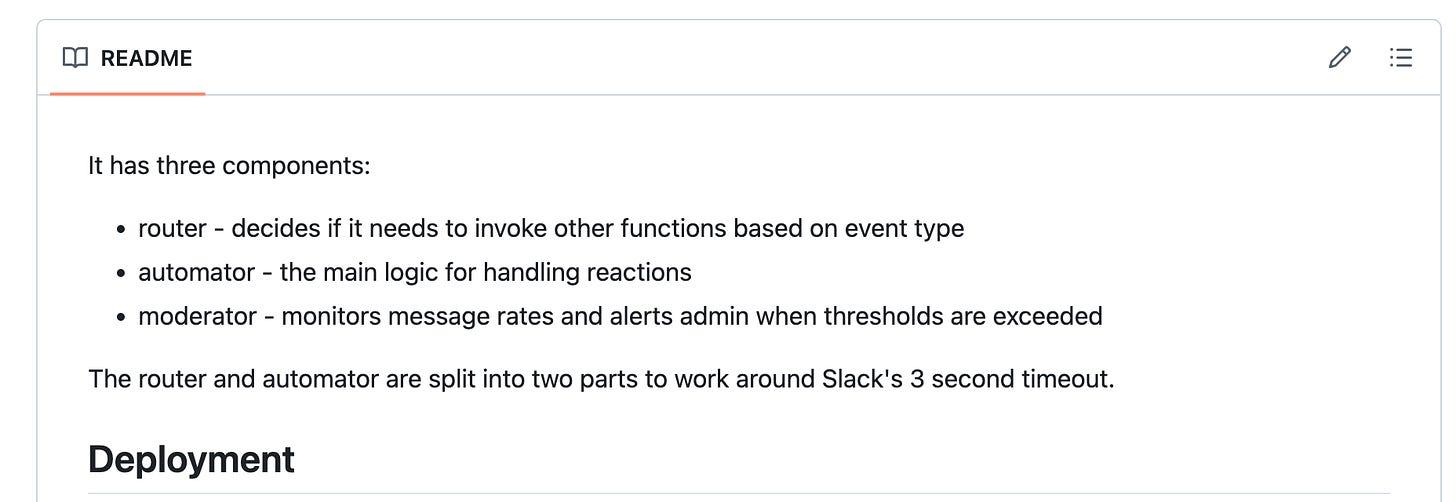Edit the README using the pencil icon

(1339, 58)
